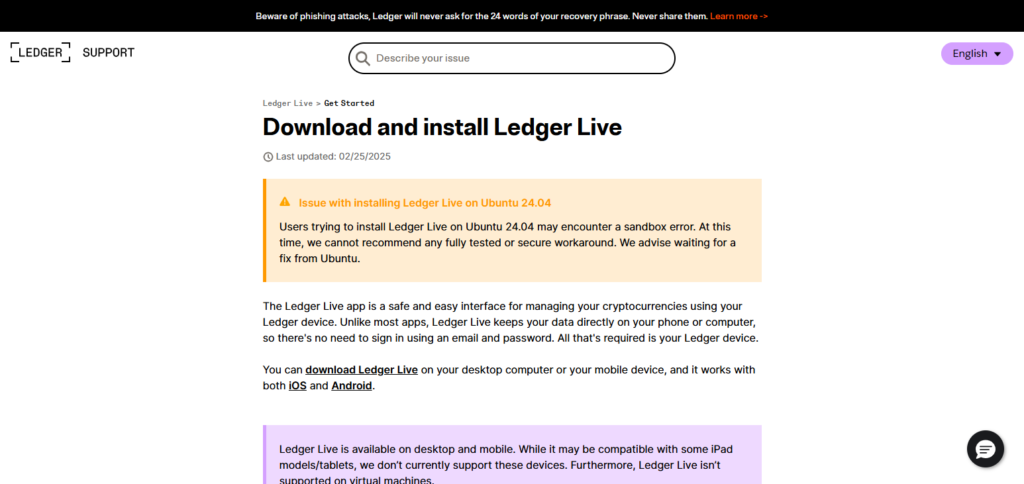Open the English language dropdown
The image size is (1024, 484).
coord(976,54)
